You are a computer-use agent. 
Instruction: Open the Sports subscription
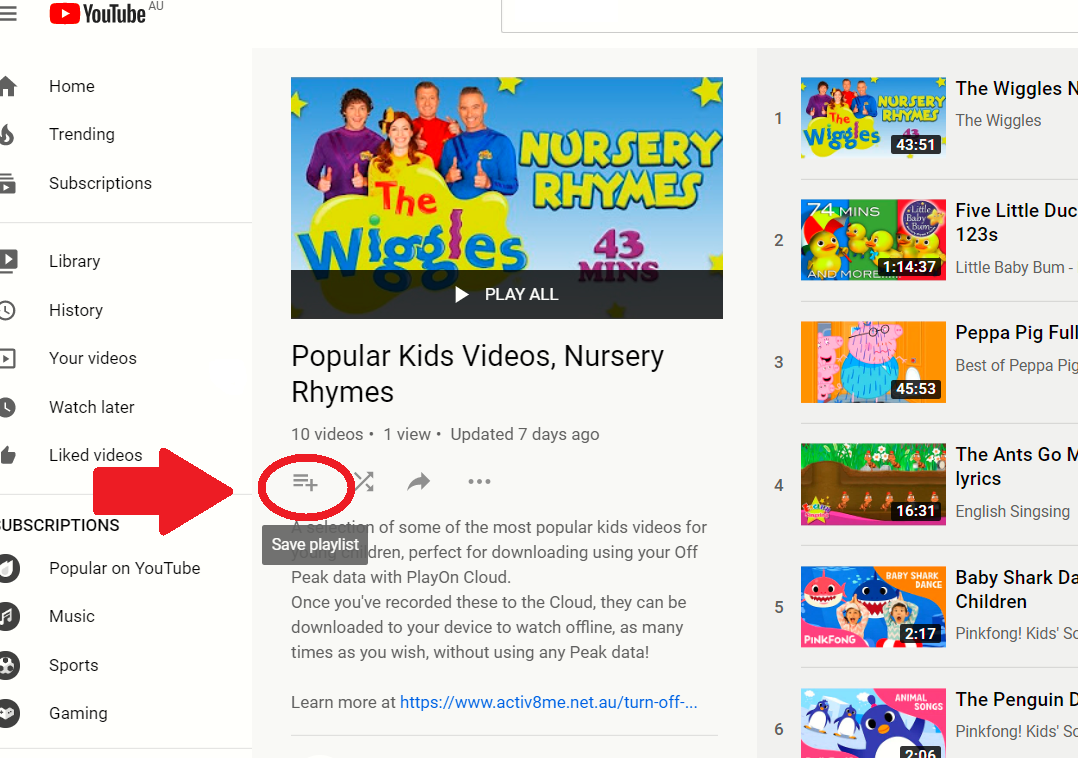pos(74,665)
